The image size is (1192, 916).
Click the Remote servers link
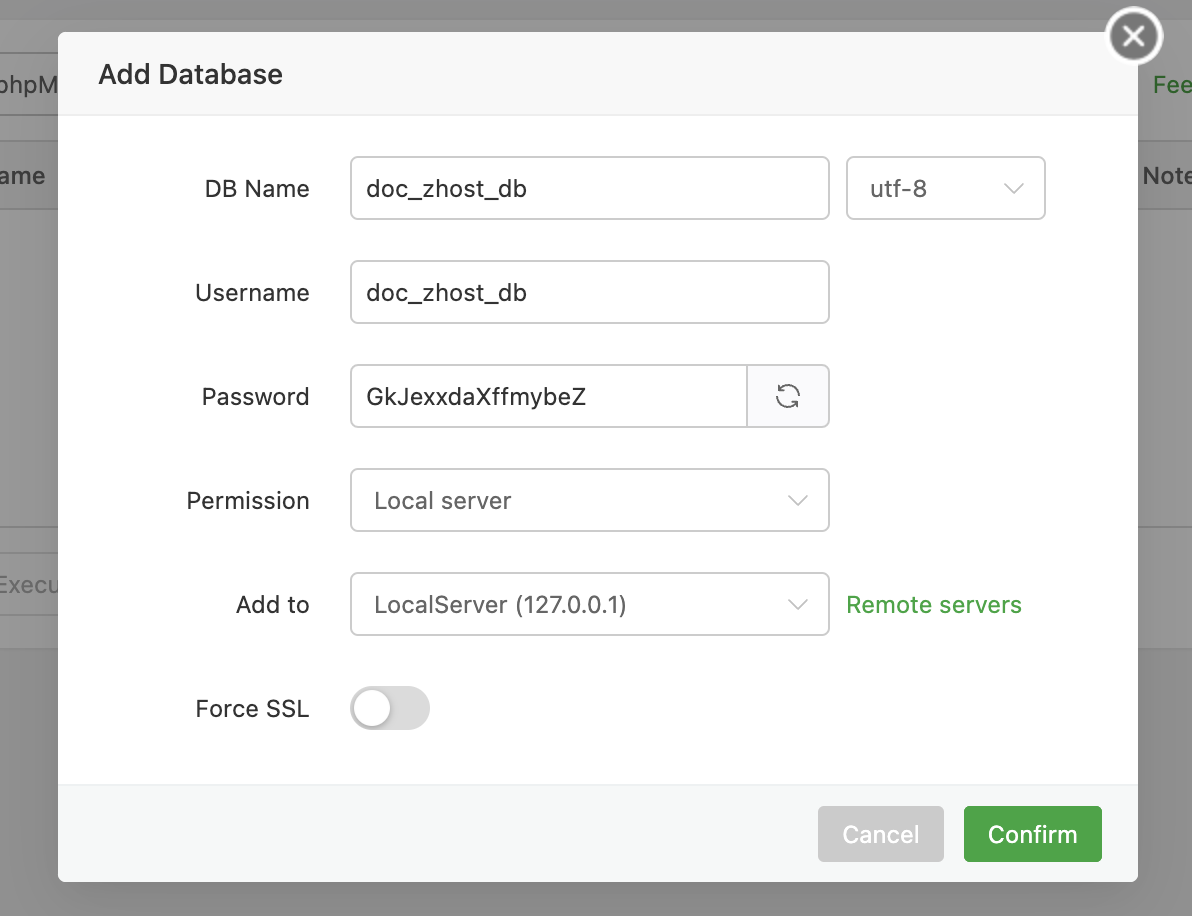(933, 604)
